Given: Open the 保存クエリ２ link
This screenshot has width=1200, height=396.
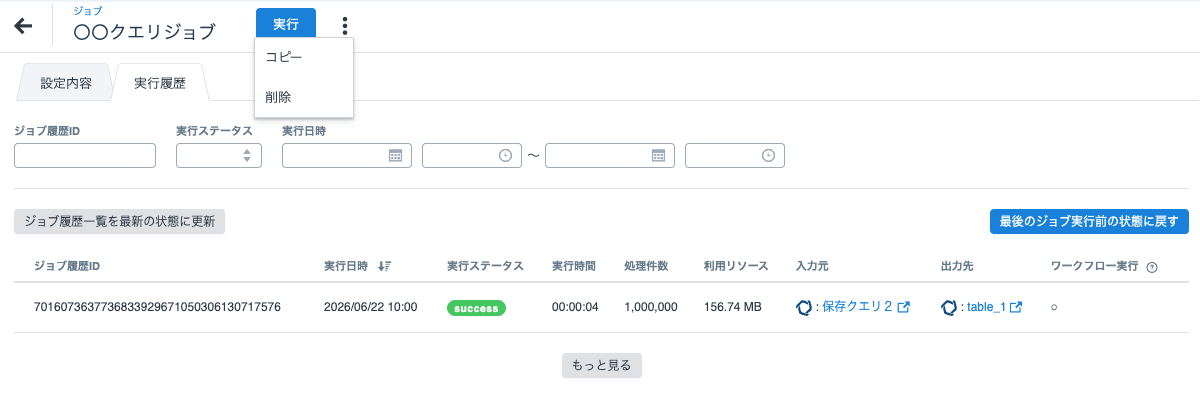Looking at the screenshot, I should point(857,307).
